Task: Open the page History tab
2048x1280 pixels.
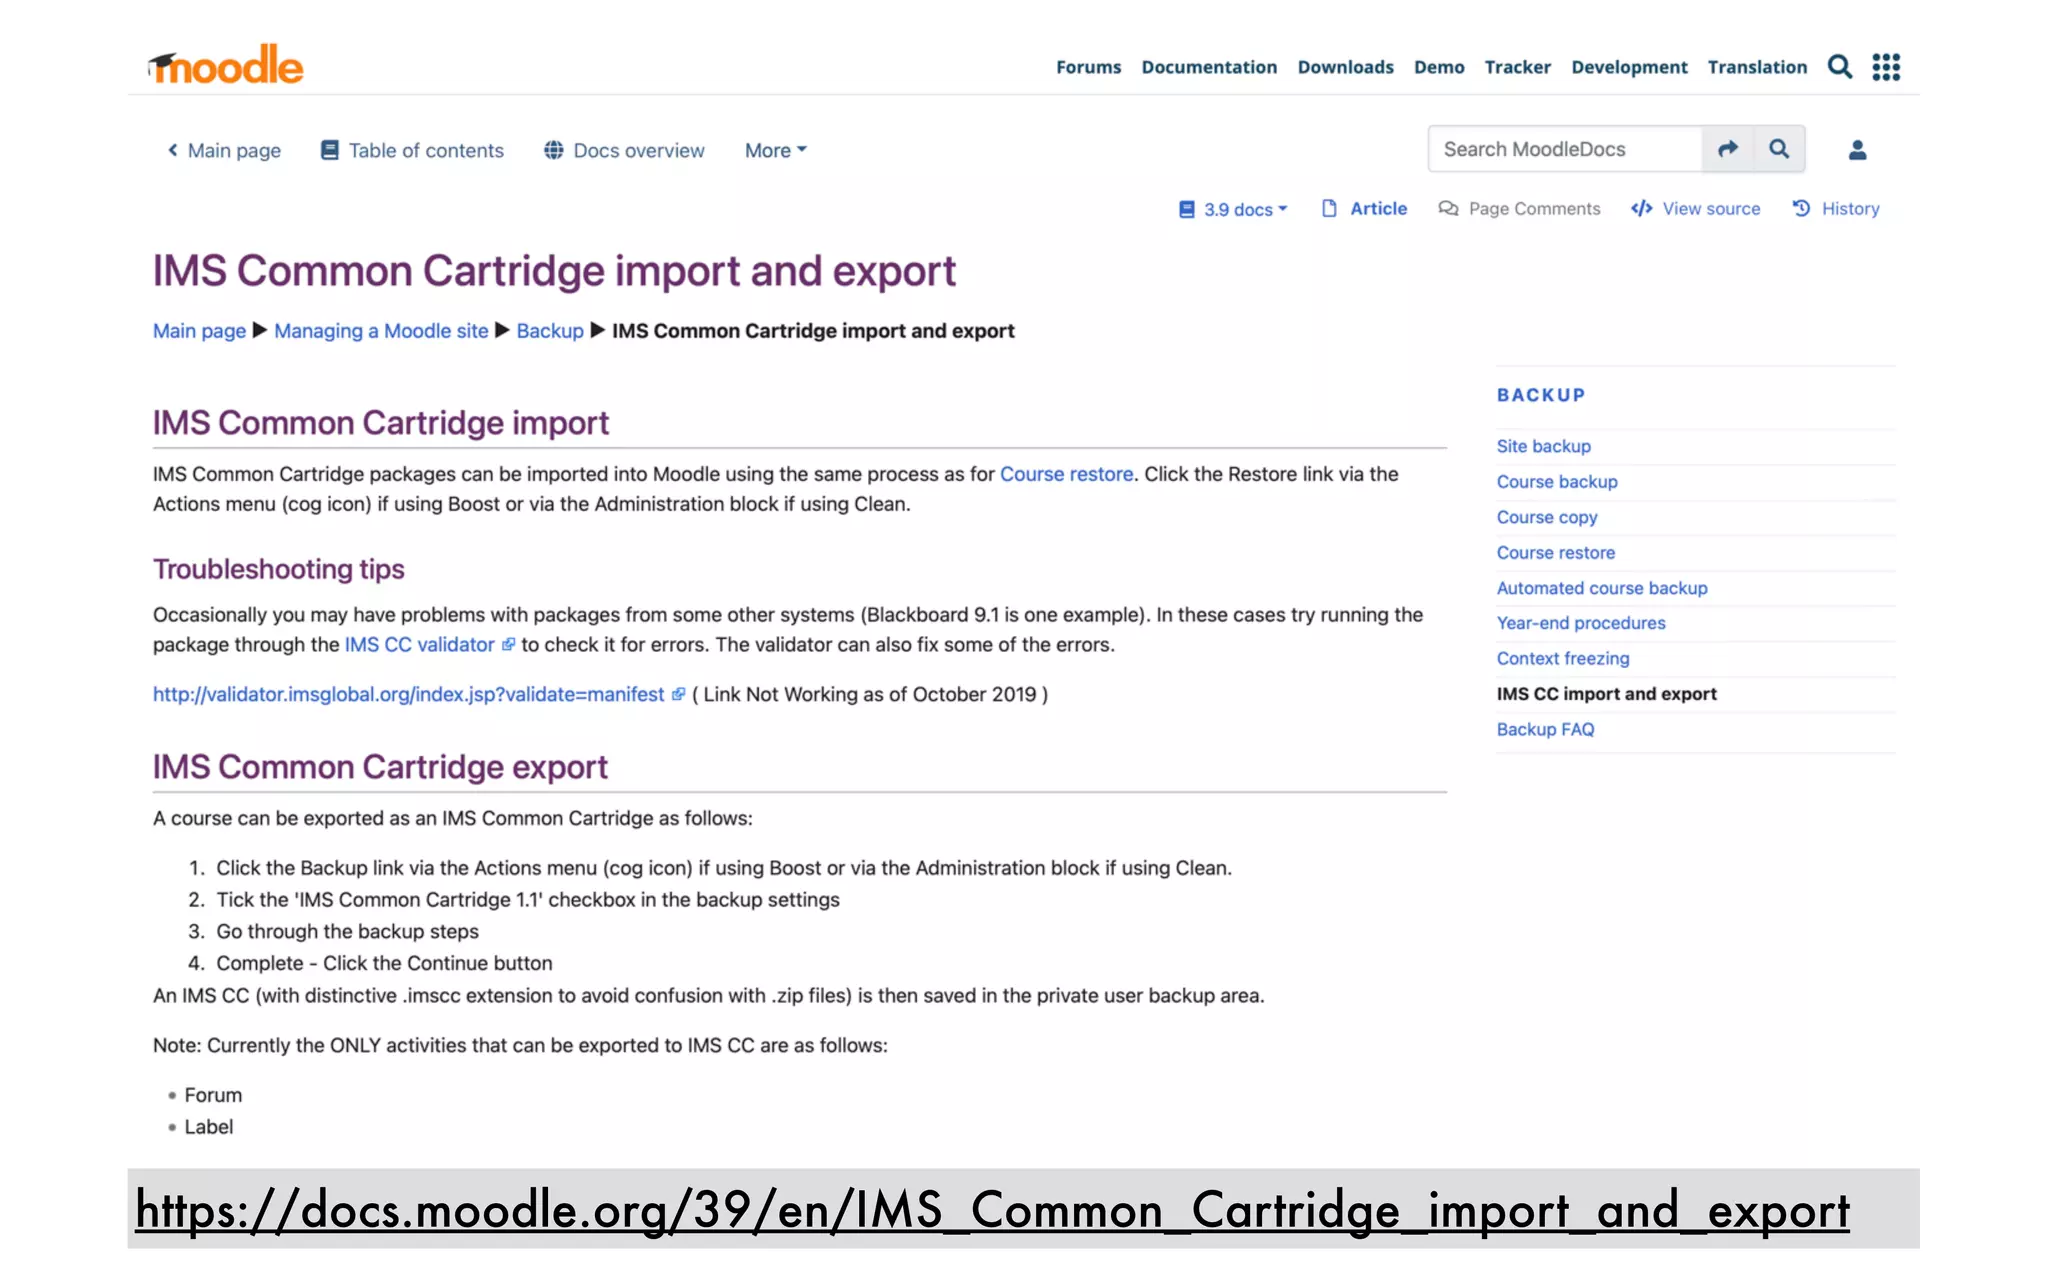Action: coord(1836,208)
